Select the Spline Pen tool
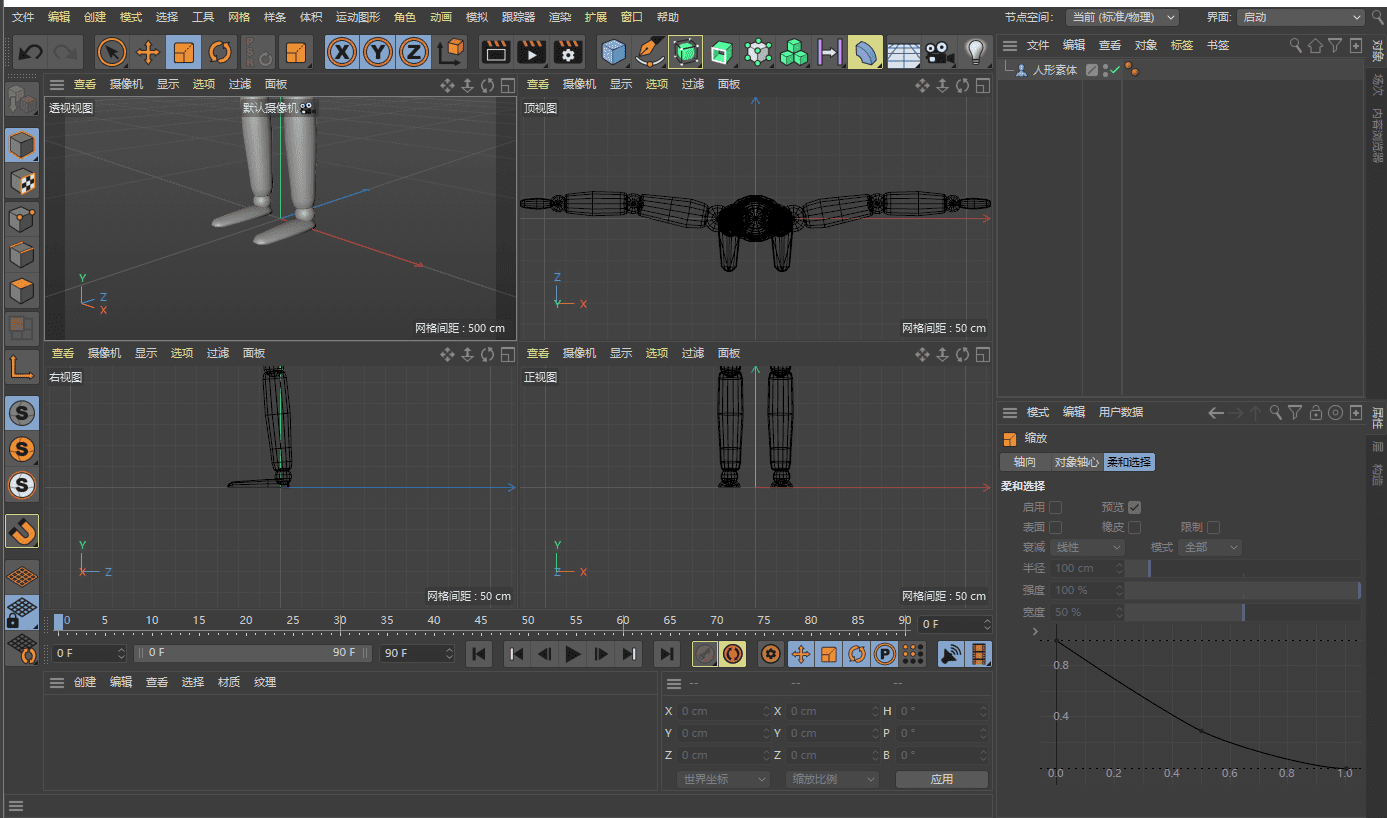 point(650,52)
